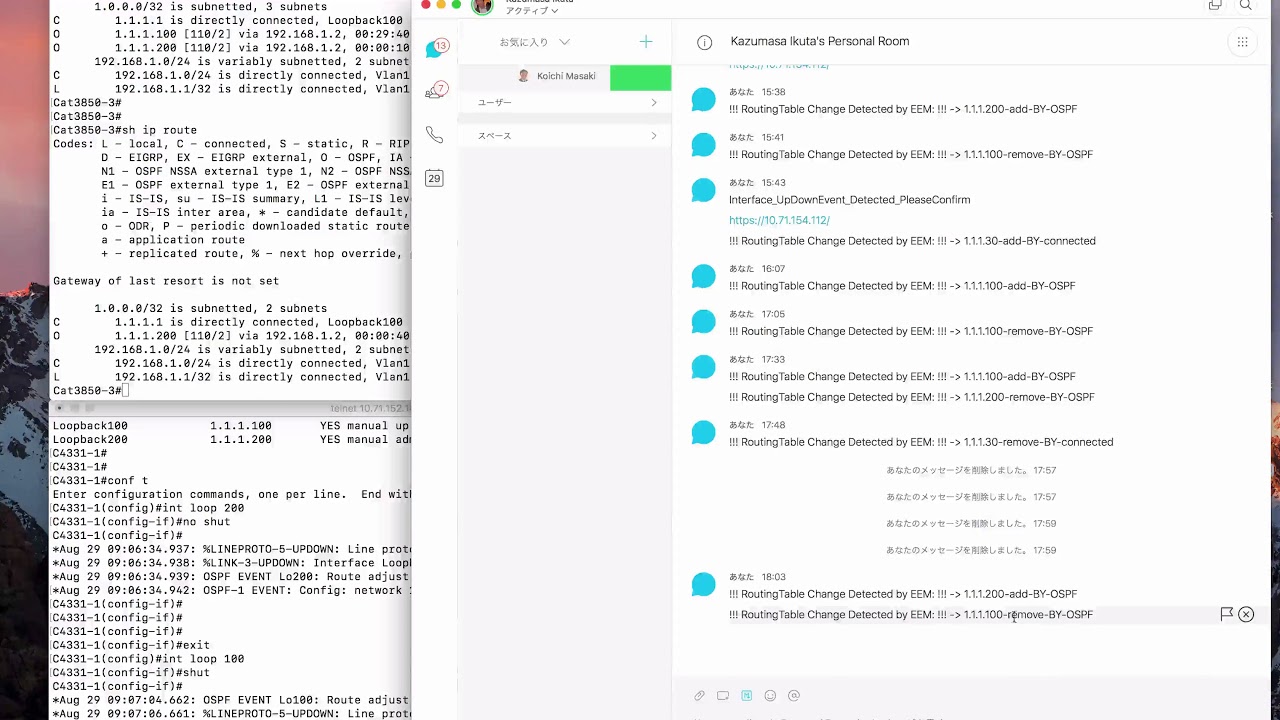The image size is (1280, 720).
Task: Click the message 1.1.1.30-add-BY-connected
Action: tap(912, 241)
